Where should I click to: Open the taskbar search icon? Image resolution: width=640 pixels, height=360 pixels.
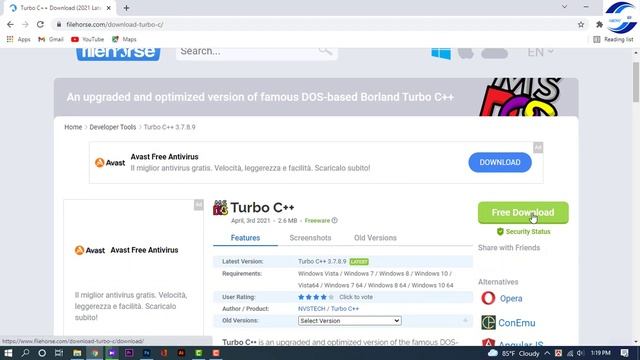coord(25,353)
